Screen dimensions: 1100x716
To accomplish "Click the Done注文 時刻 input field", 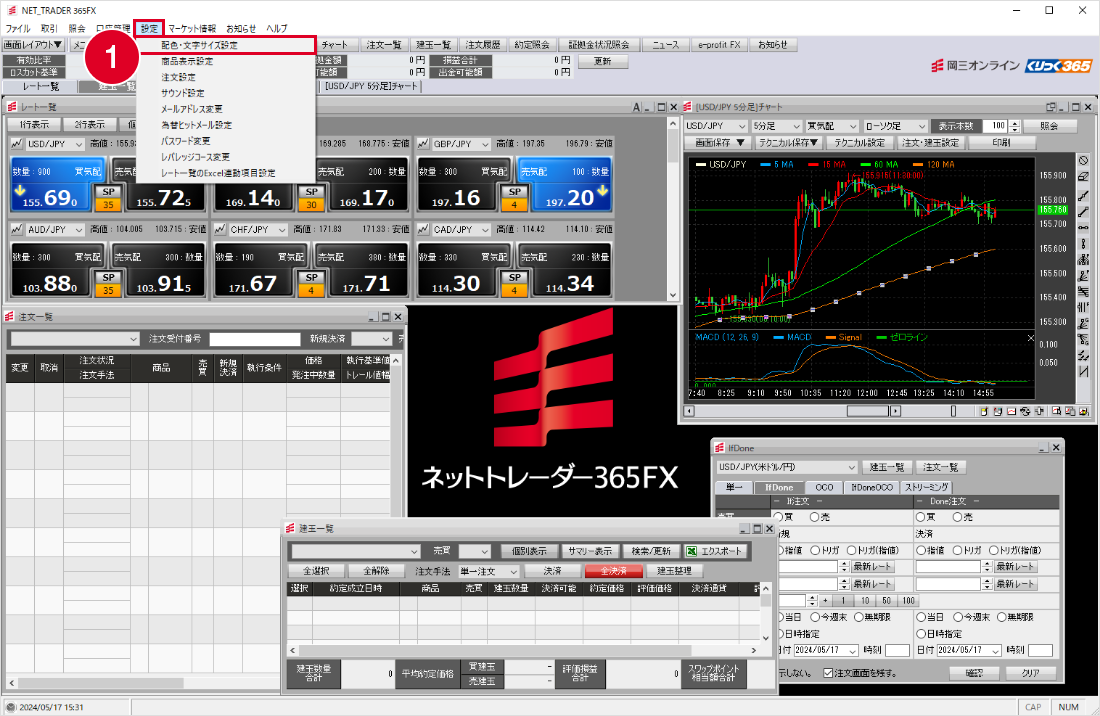I will [x=1040, y=650].
